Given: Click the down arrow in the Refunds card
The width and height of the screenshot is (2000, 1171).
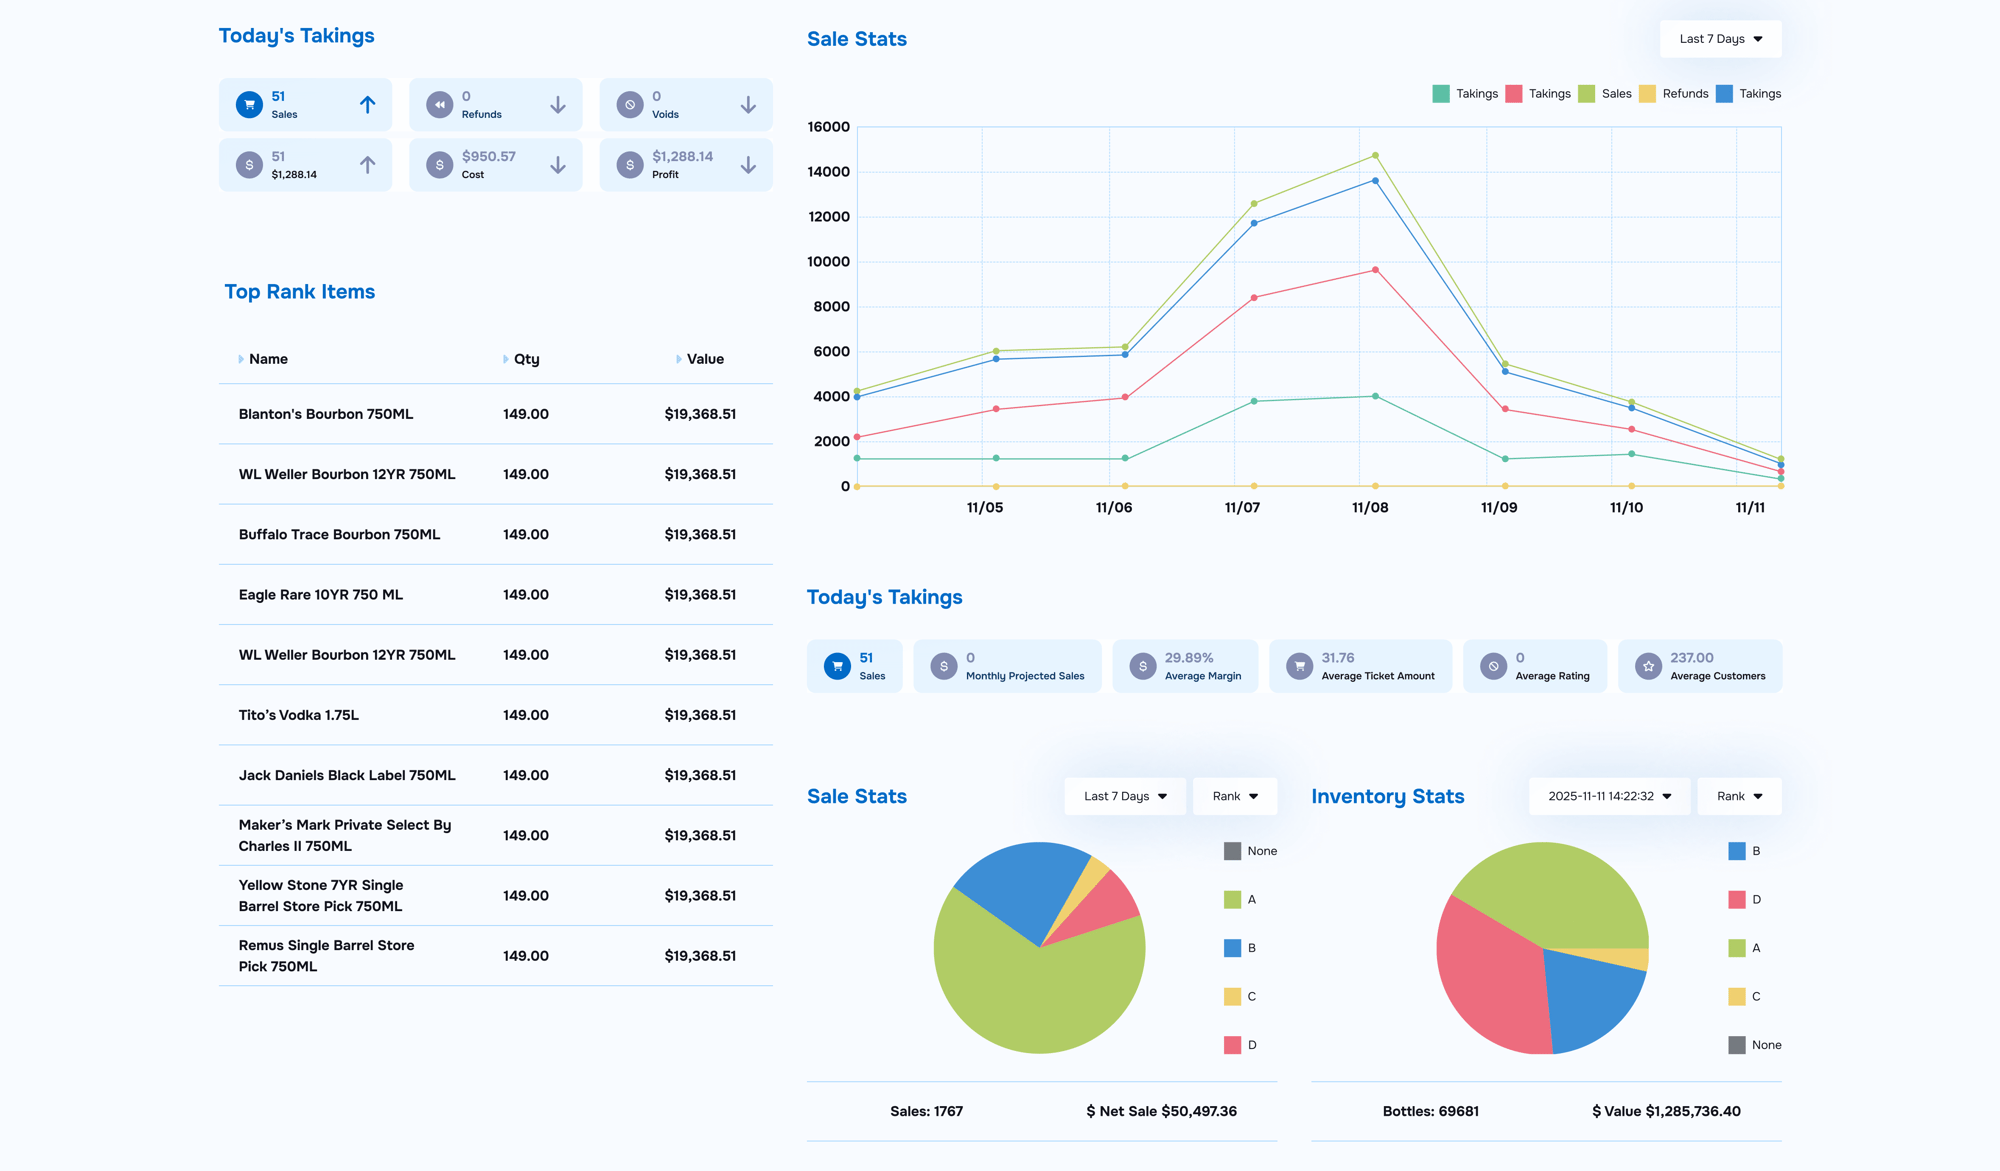Looking at the screenshot, I should point(557,104).
